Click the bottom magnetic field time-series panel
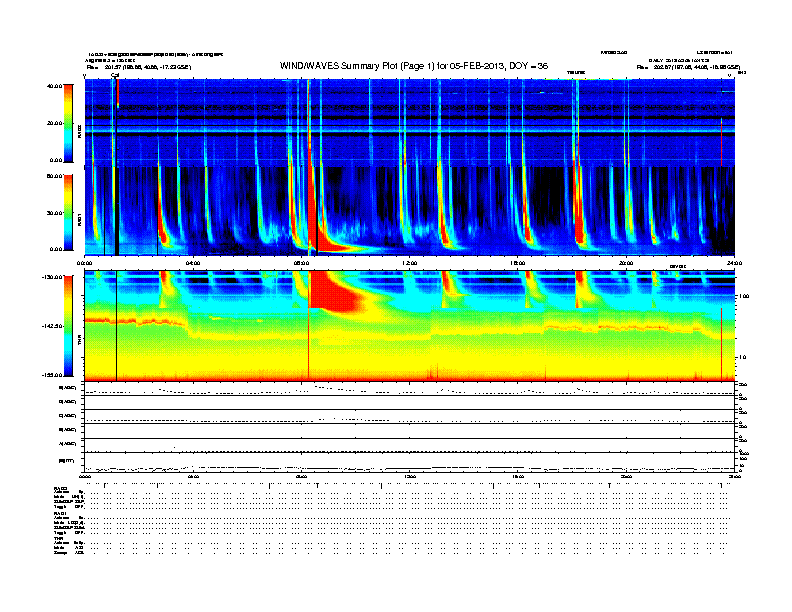The width and height of the screenshot is (792, 612). coord(409,462)
